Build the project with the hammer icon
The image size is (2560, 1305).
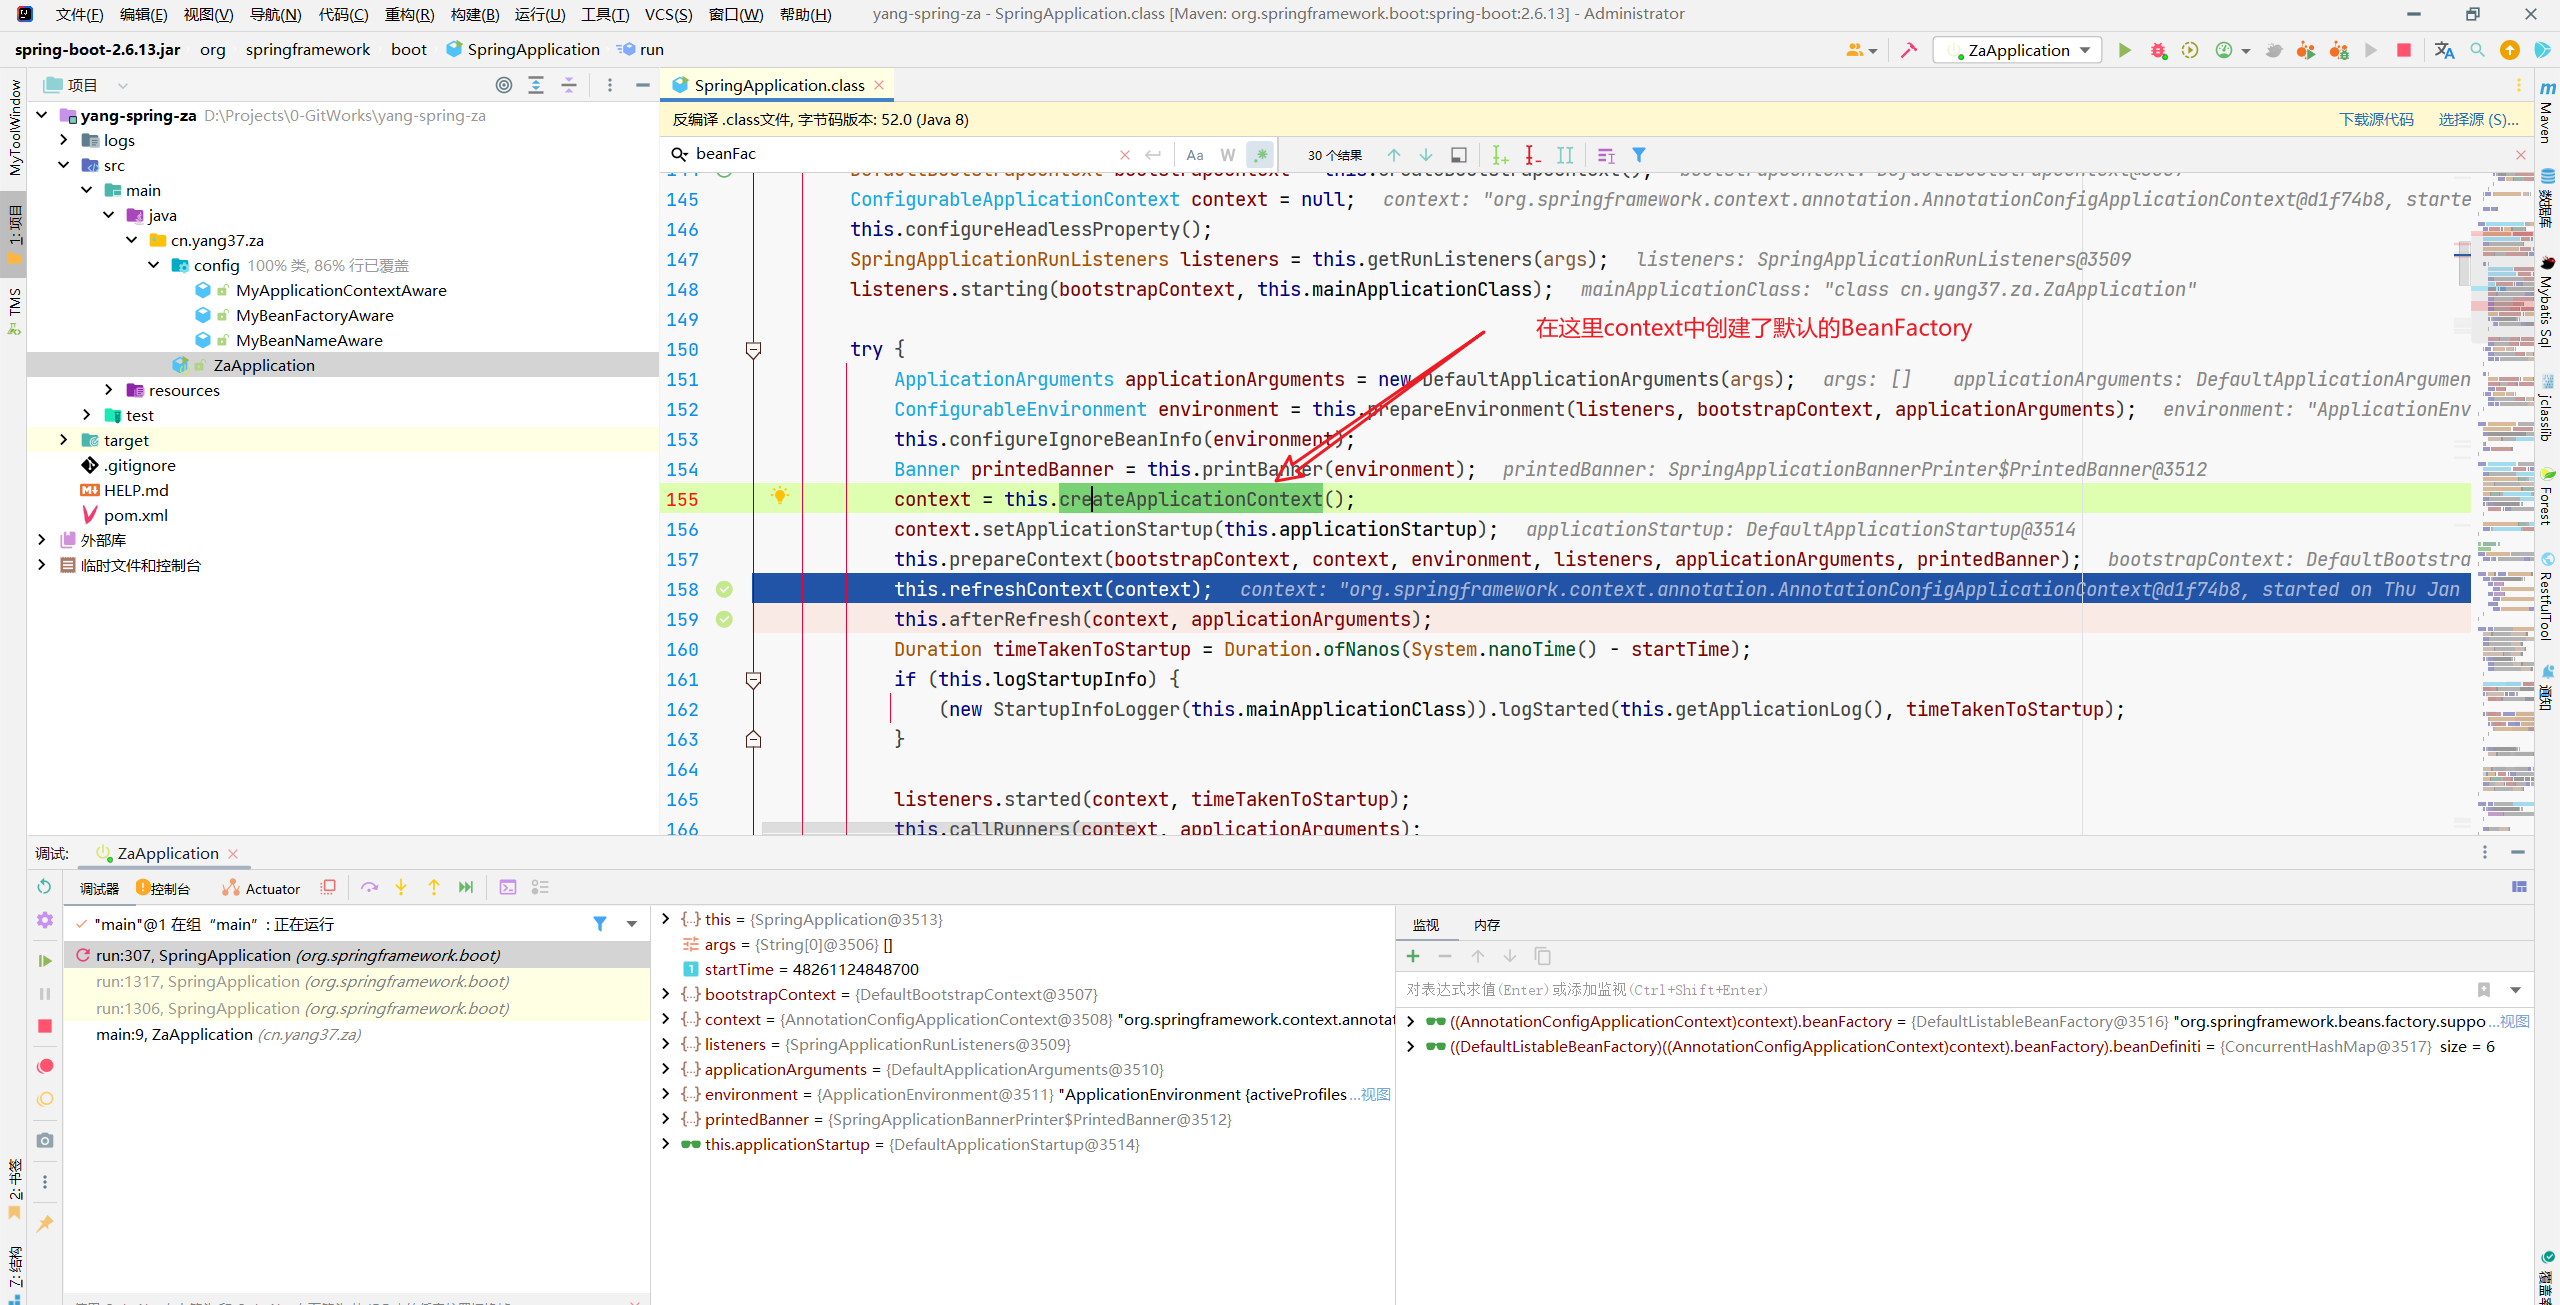pos(1909,50)
